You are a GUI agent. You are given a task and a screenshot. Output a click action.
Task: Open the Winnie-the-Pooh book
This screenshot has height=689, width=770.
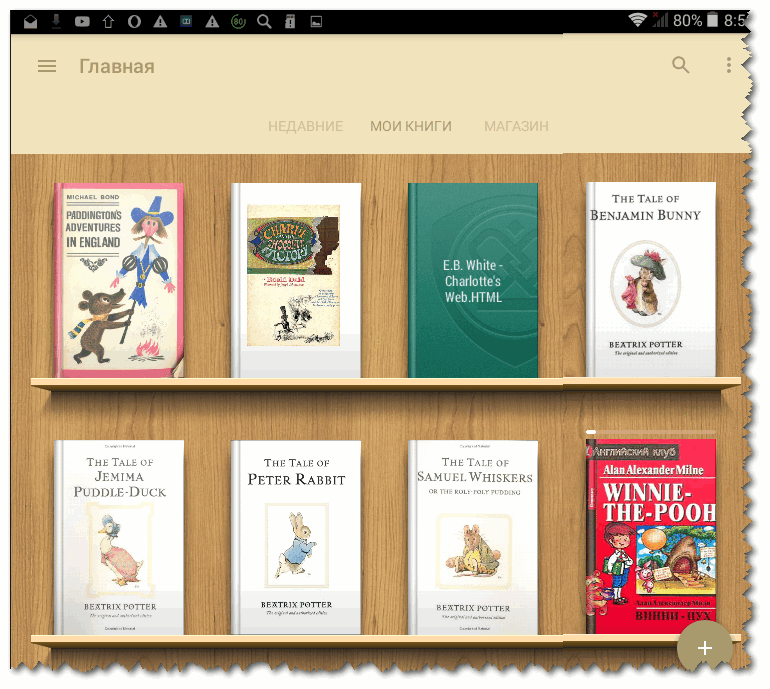[651, 536]
